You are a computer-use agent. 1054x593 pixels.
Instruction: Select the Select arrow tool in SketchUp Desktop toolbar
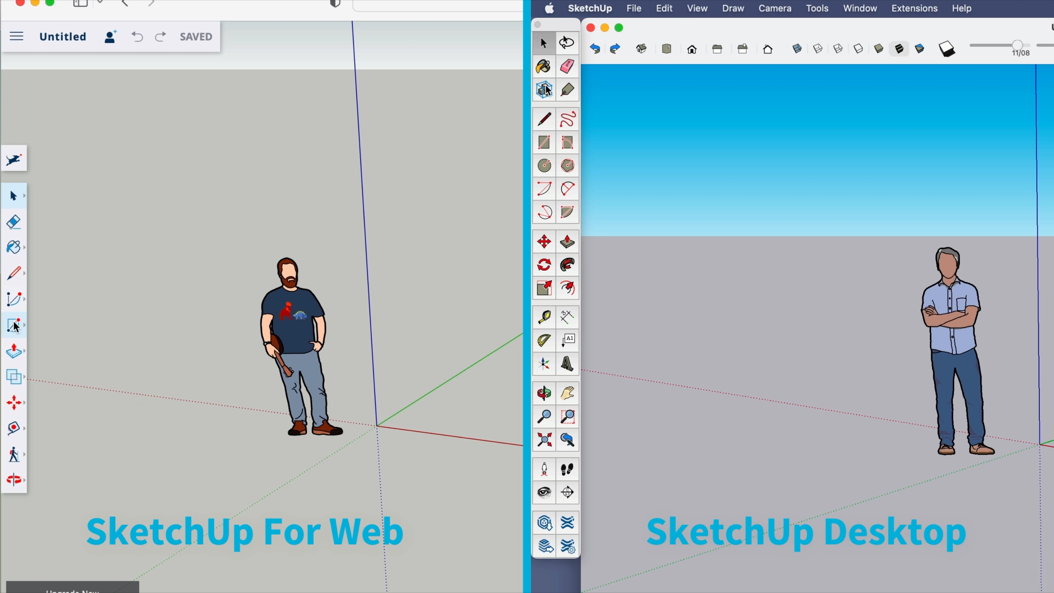coord(544,43)
